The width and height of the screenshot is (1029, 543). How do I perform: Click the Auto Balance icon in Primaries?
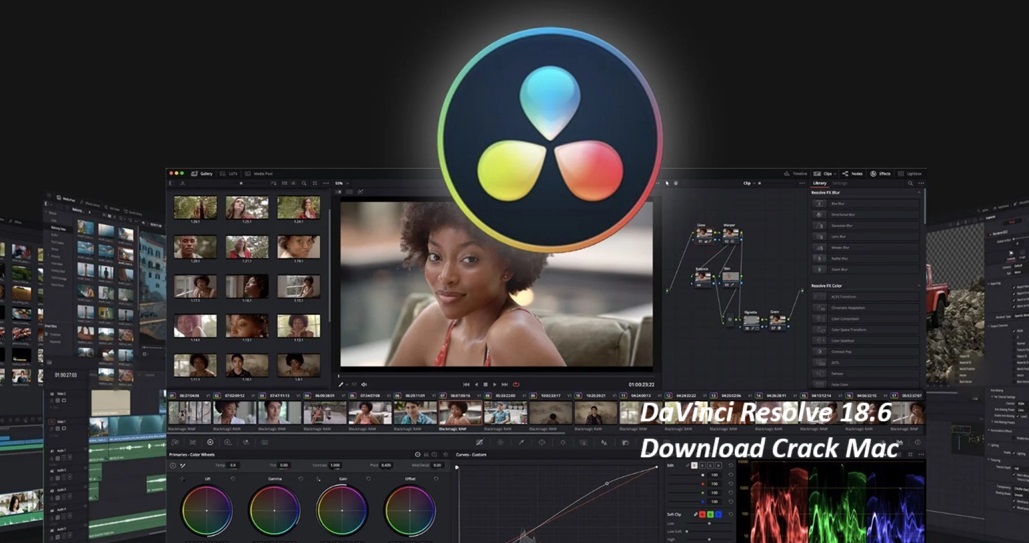[173, 466]
